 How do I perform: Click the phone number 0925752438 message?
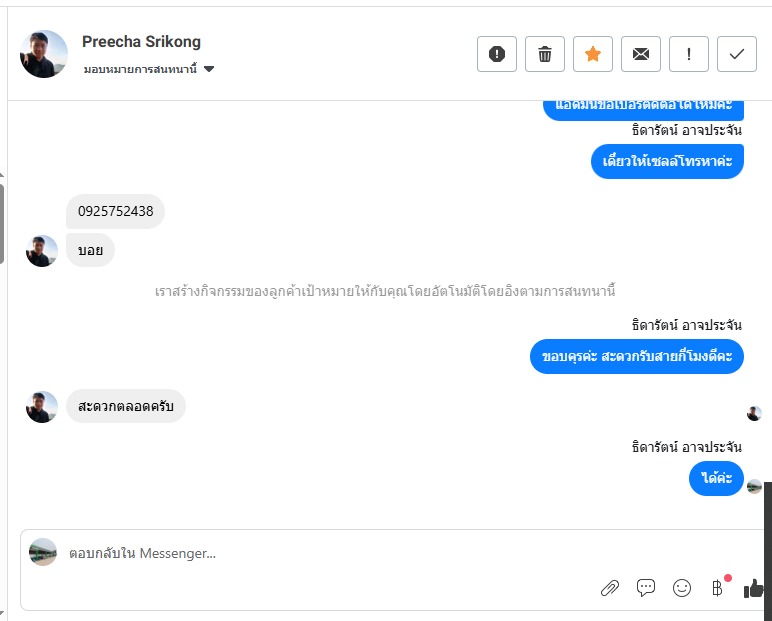tap(116, 211)
